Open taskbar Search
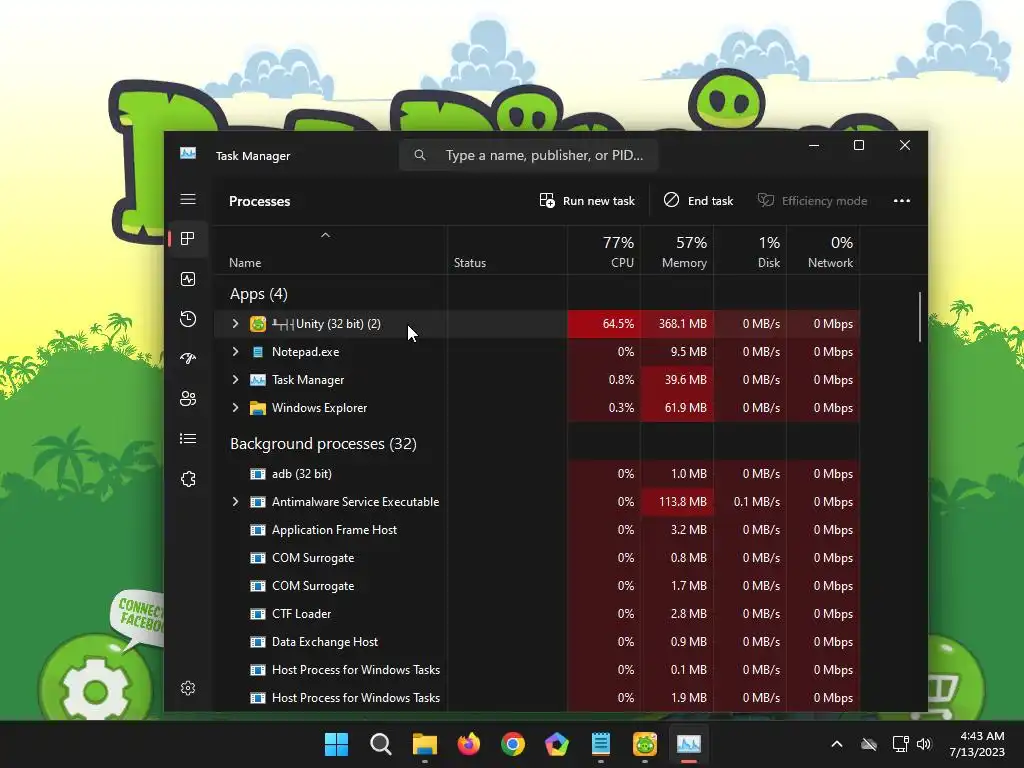This screenshot has width=1024, height=768. (381, 744)
